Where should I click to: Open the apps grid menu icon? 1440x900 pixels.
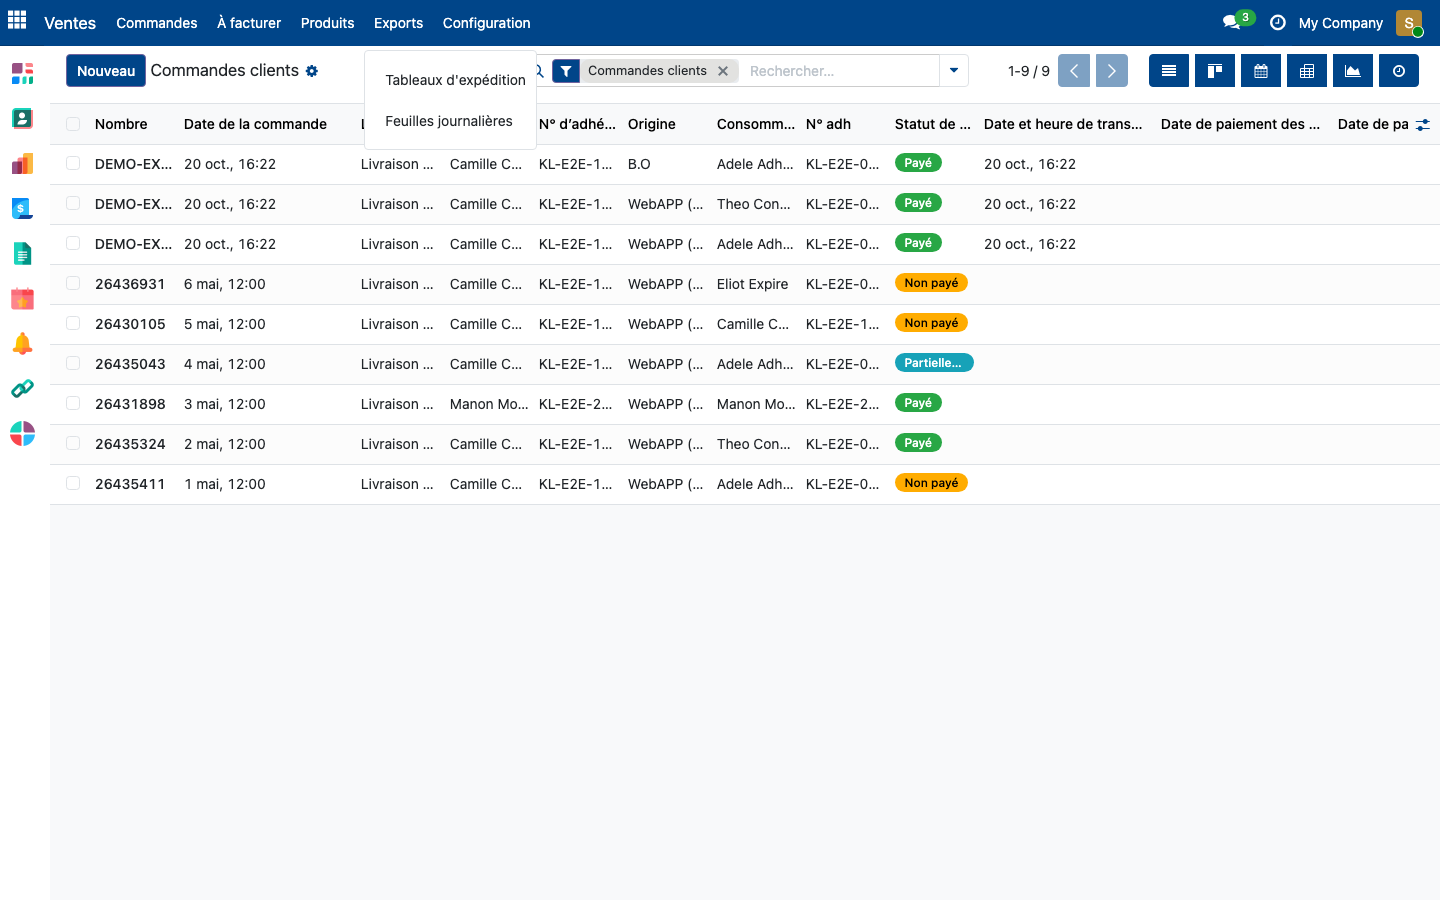[17, 20]
